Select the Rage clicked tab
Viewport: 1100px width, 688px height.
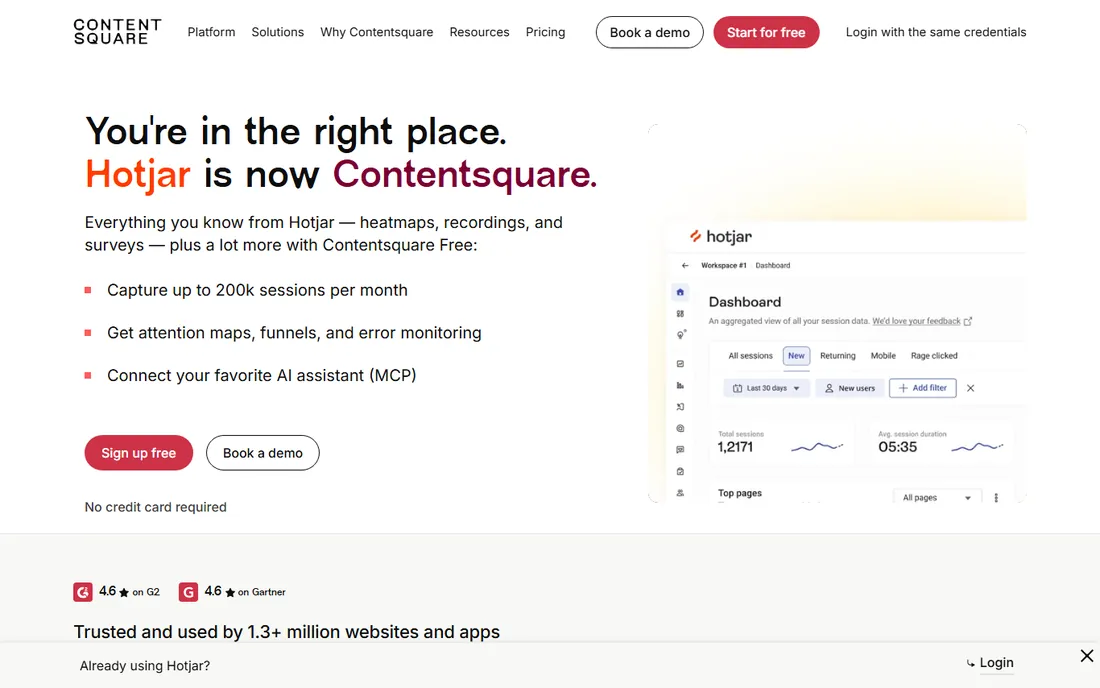934,356
